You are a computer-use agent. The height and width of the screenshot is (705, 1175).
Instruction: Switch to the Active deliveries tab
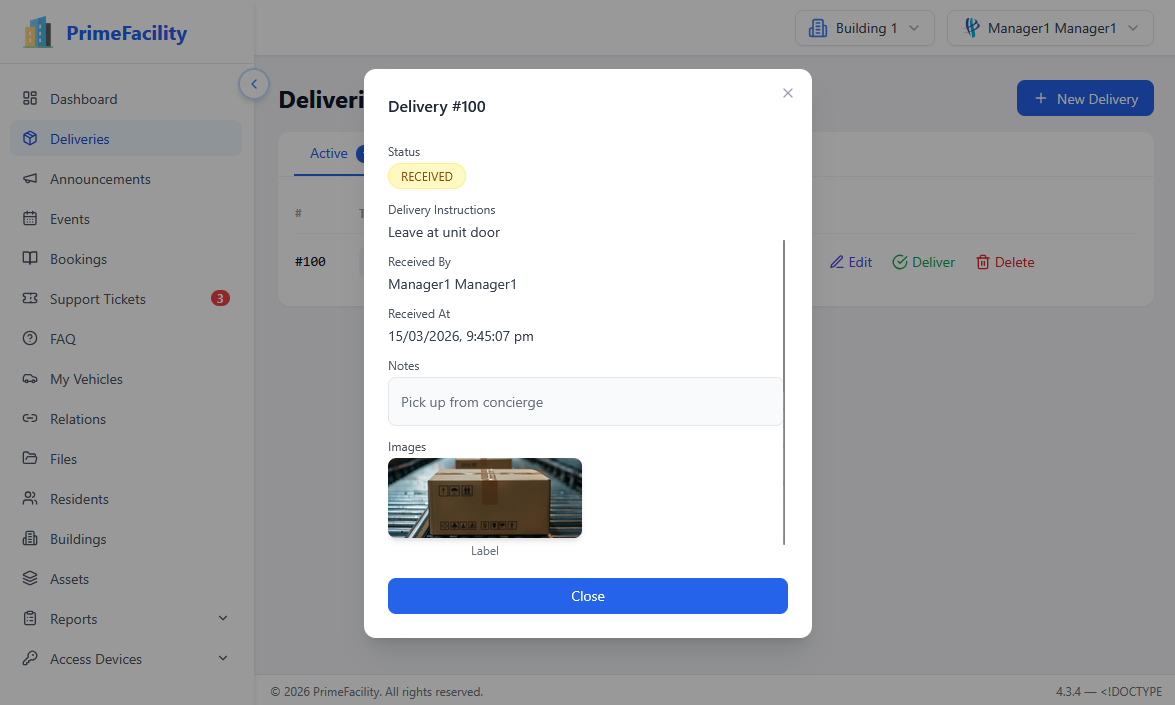pyautogui.click(x=329, y=154)
